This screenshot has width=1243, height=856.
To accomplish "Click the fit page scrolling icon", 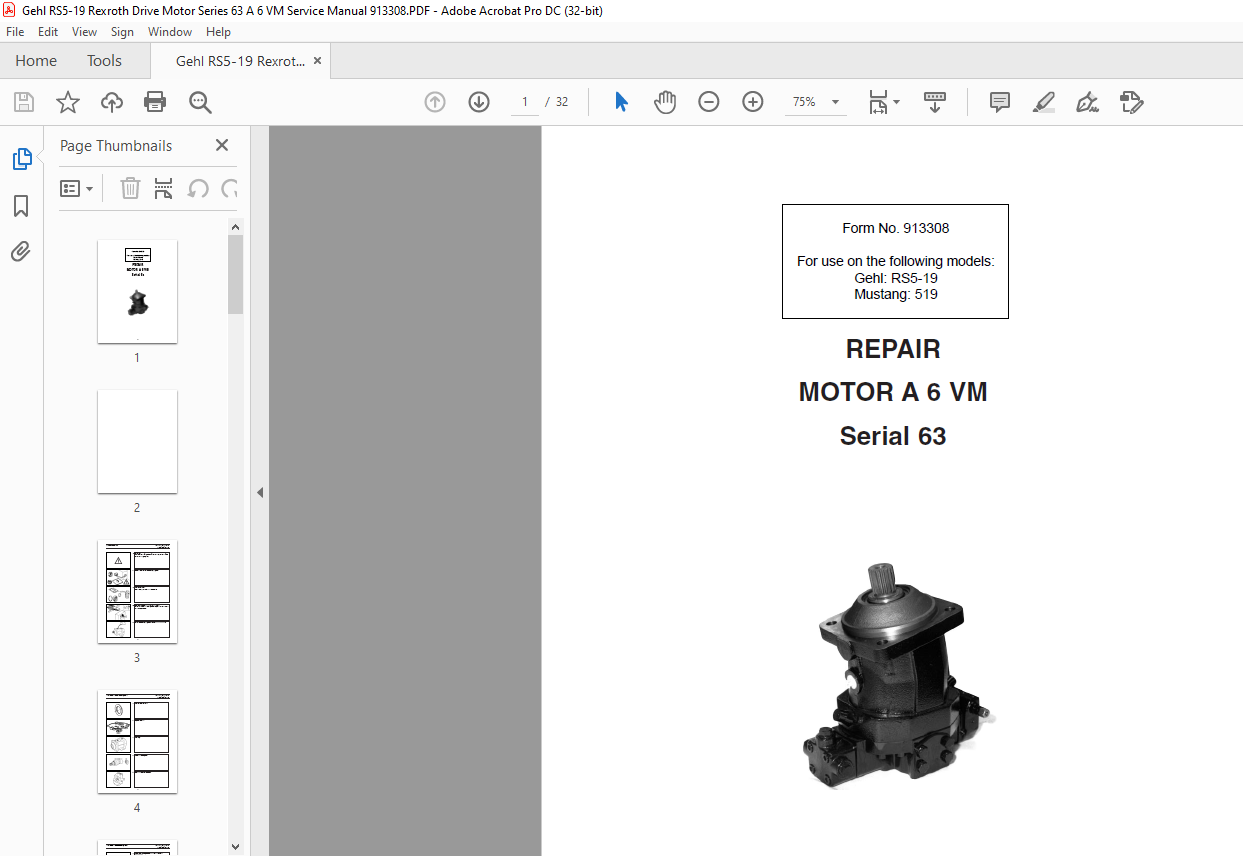I will pos(878,102).
